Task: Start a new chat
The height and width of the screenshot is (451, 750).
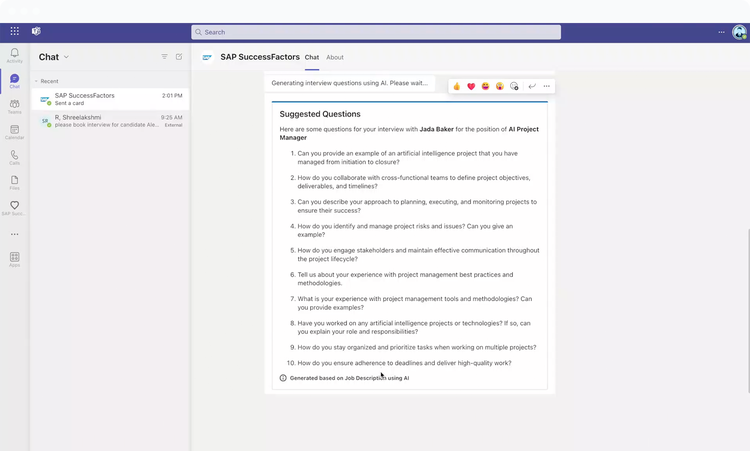Action: (x=179, y=56)
